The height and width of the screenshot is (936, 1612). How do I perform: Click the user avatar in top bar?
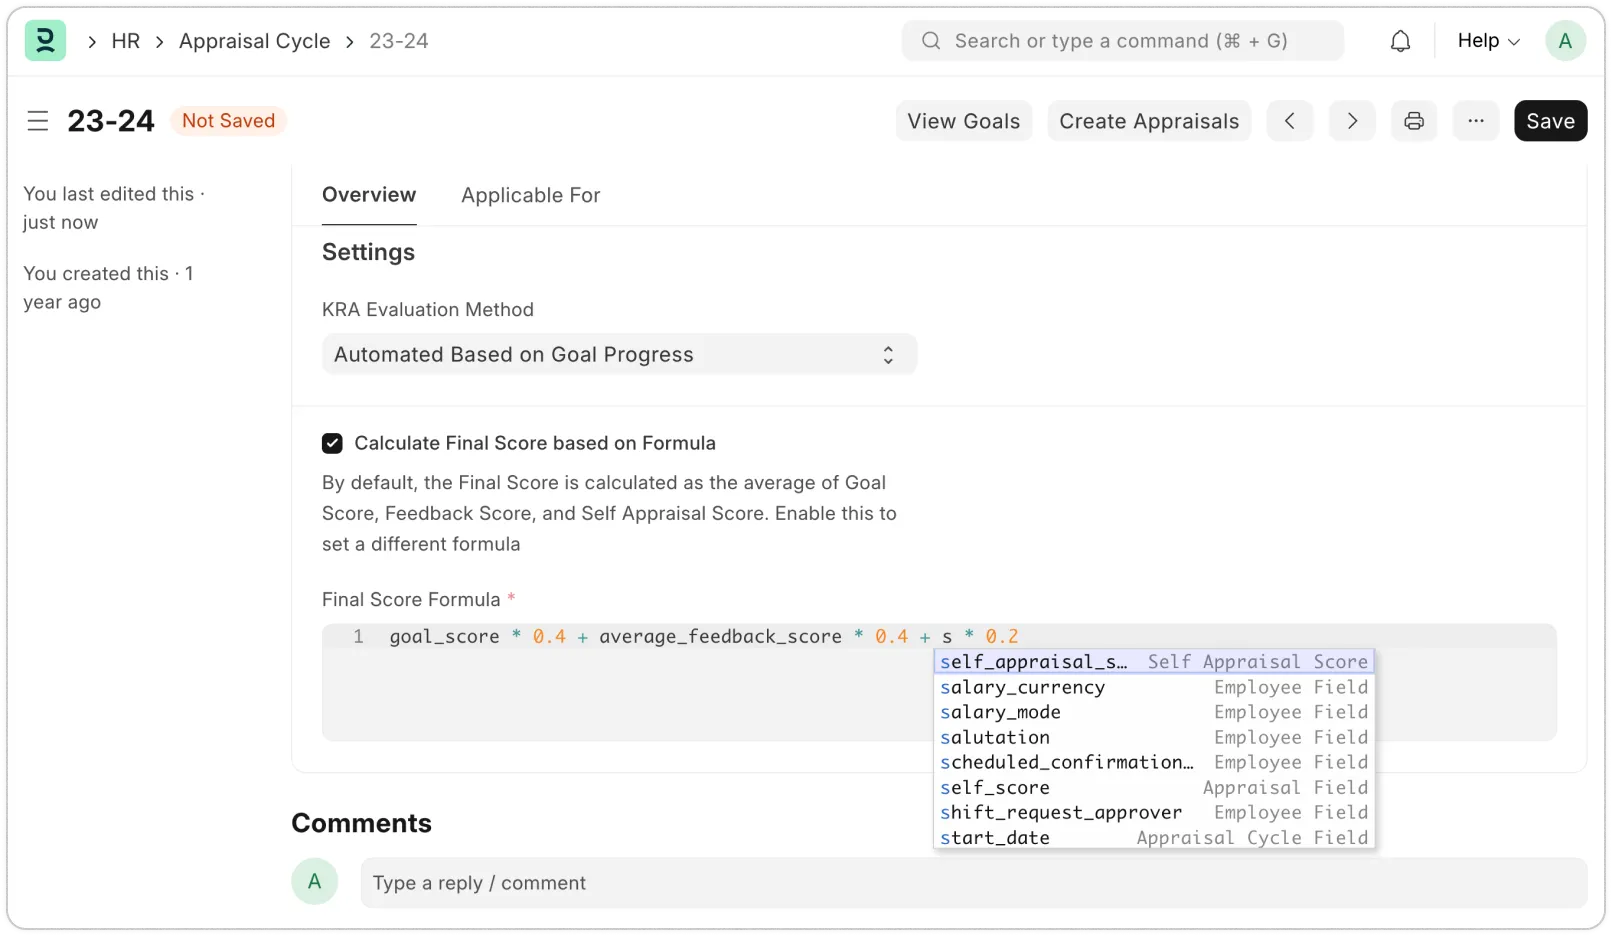1565,41
